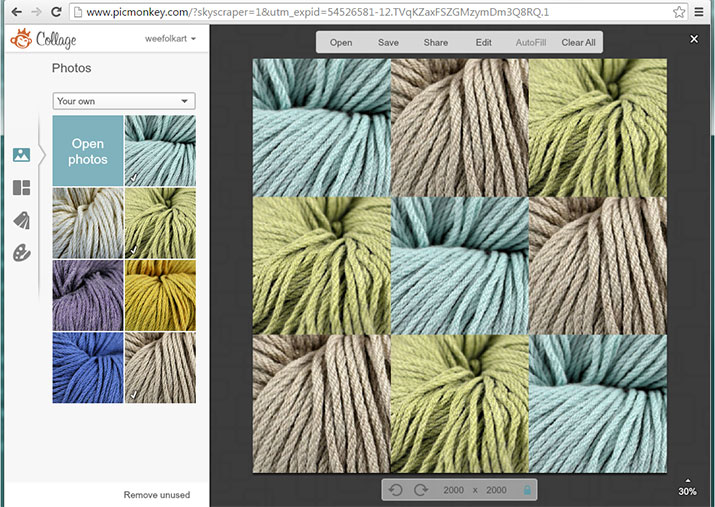Click the middle-right tan yarn collage cell

pyautogui.click(x=598, y=266)
